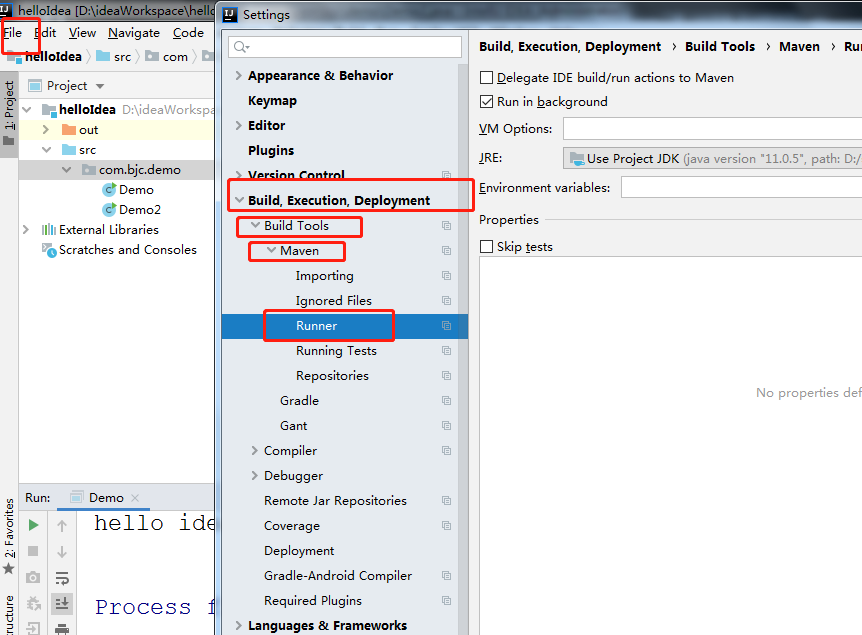Expand the Editor settings section
Viewport: 862px width, 635px height.
(x=239, y=125)
